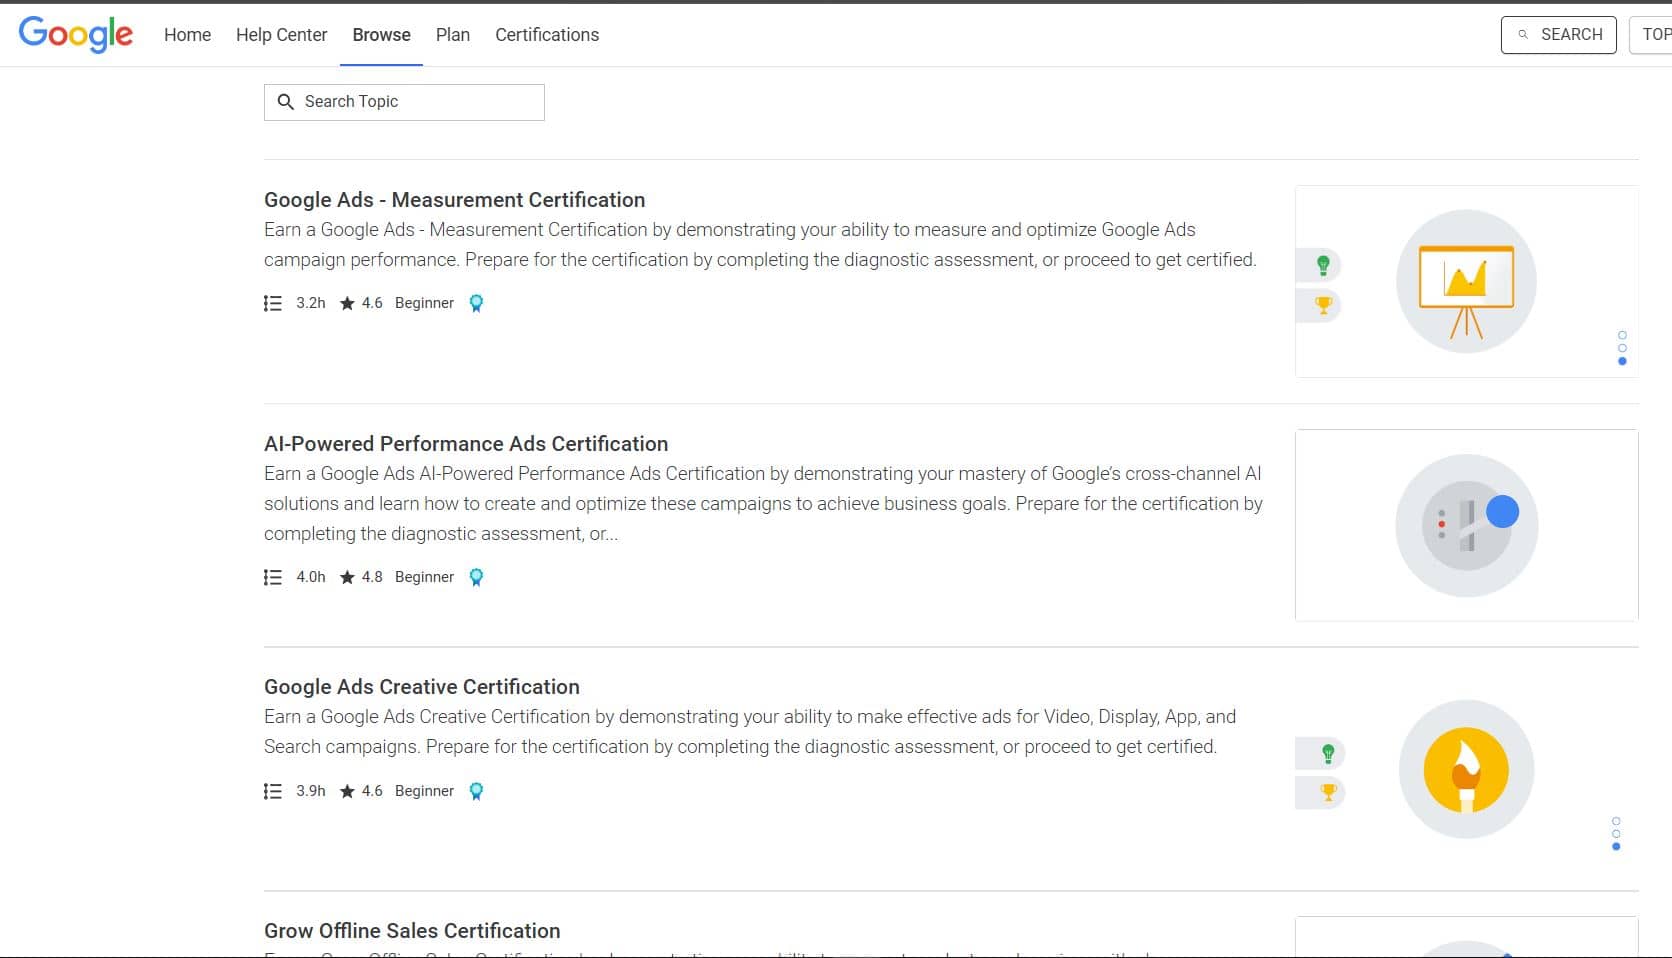Click certification badge icon for Creative Certification
The width and height of the screenshot is (1672, 958).
point(477,791)
